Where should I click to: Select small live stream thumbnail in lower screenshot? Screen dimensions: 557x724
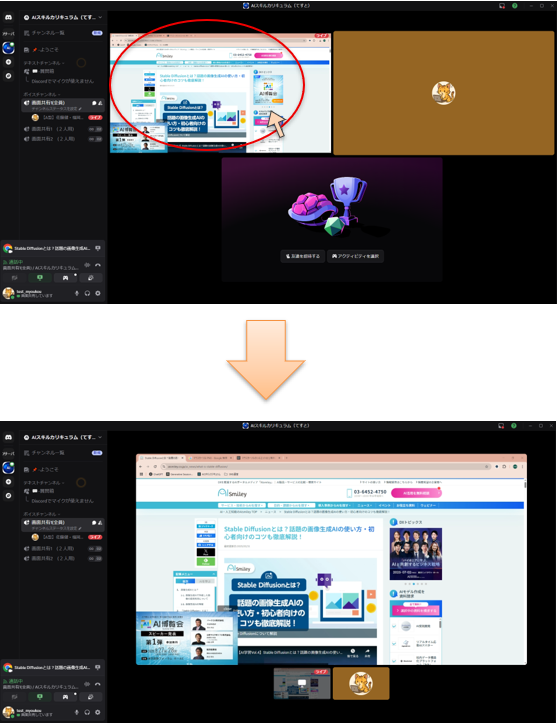[302, 683]
